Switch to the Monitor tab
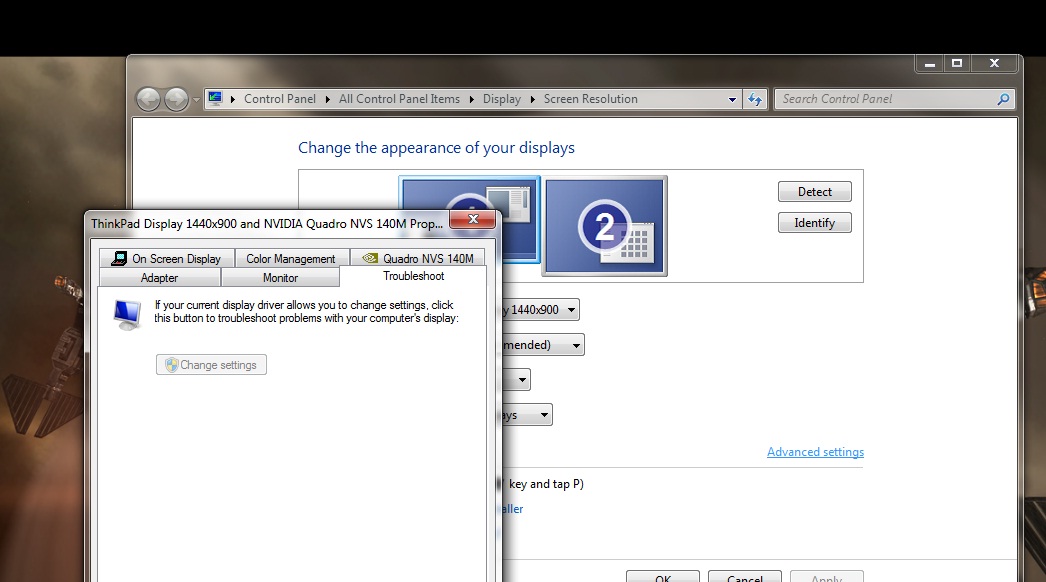The image size is (1046, 582). pyautogui.click(x=280, y=278)
